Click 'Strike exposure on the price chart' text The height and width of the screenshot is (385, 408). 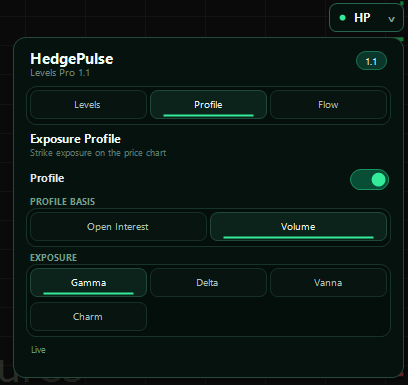click(x=98, y=153)
